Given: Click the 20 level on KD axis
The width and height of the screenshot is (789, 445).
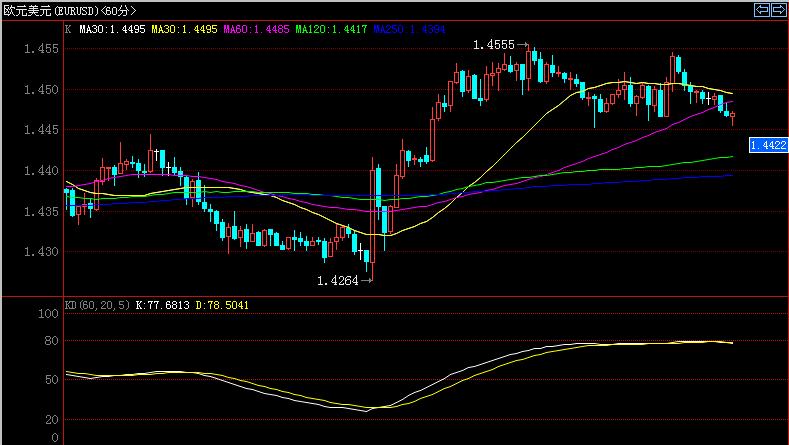Looking at the screenshot, I should pos(51,419).
